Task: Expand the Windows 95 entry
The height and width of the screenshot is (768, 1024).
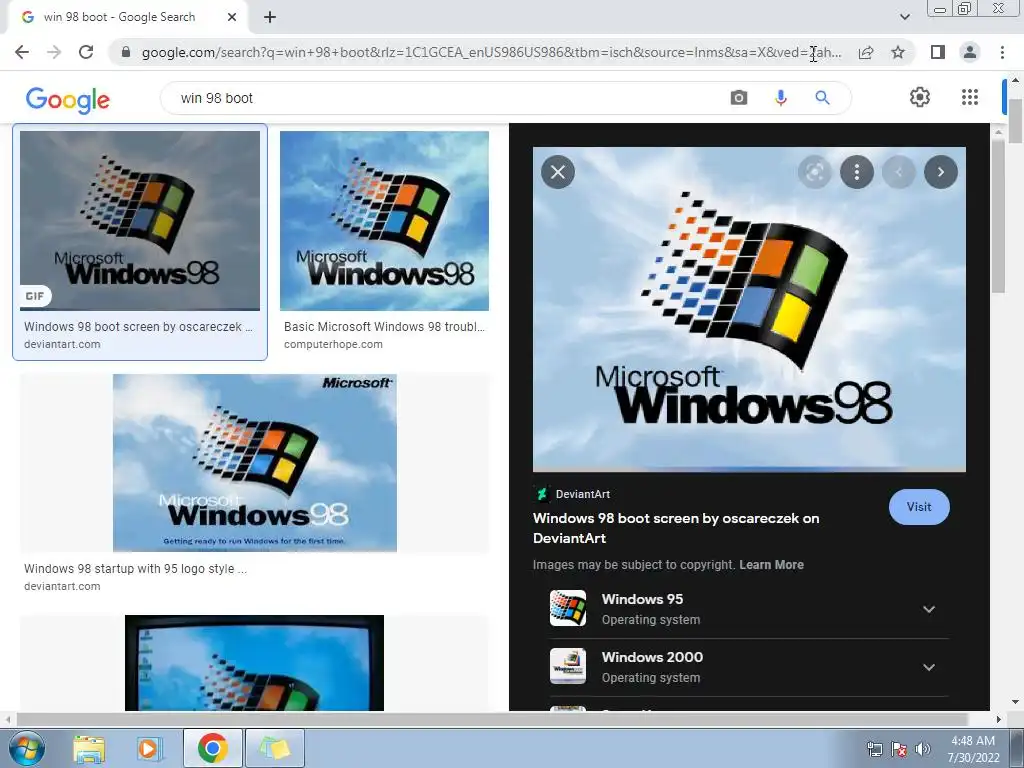Action: point(929,609)
